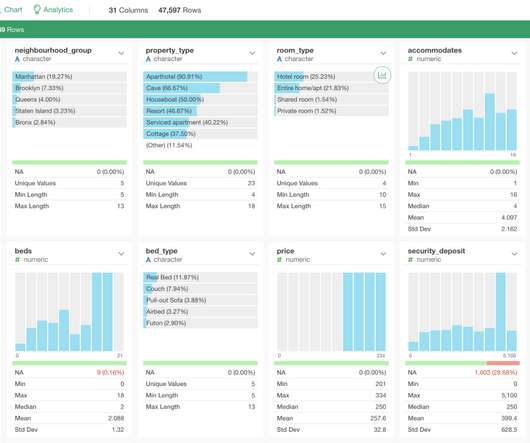Click the 47,597 Rows count

pos(179,10)
